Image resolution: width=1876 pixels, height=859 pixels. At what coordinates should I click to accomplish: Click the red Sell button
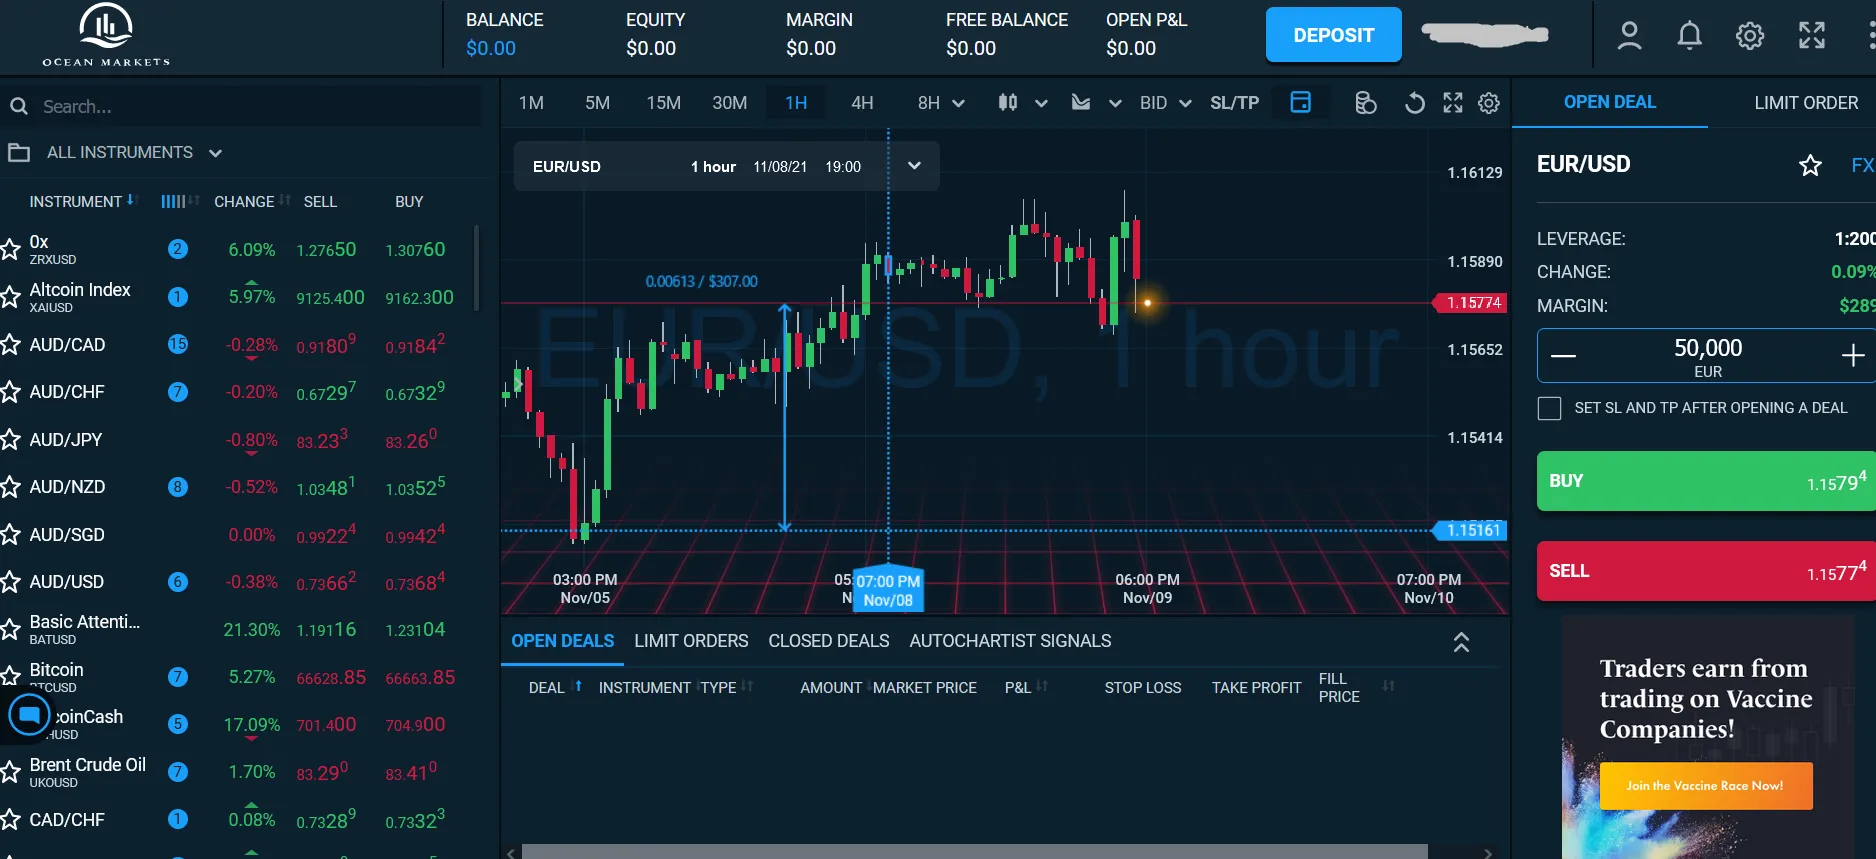1706,571
